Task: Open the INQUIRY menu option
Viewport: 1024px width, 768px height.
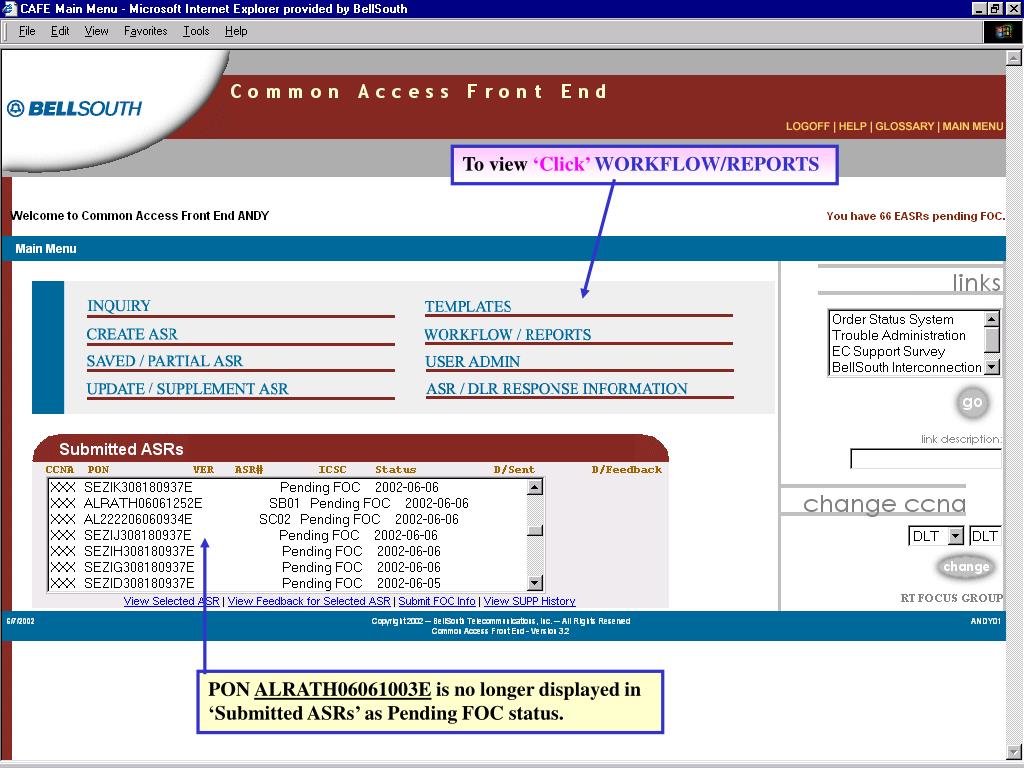Action: point(119,306)
